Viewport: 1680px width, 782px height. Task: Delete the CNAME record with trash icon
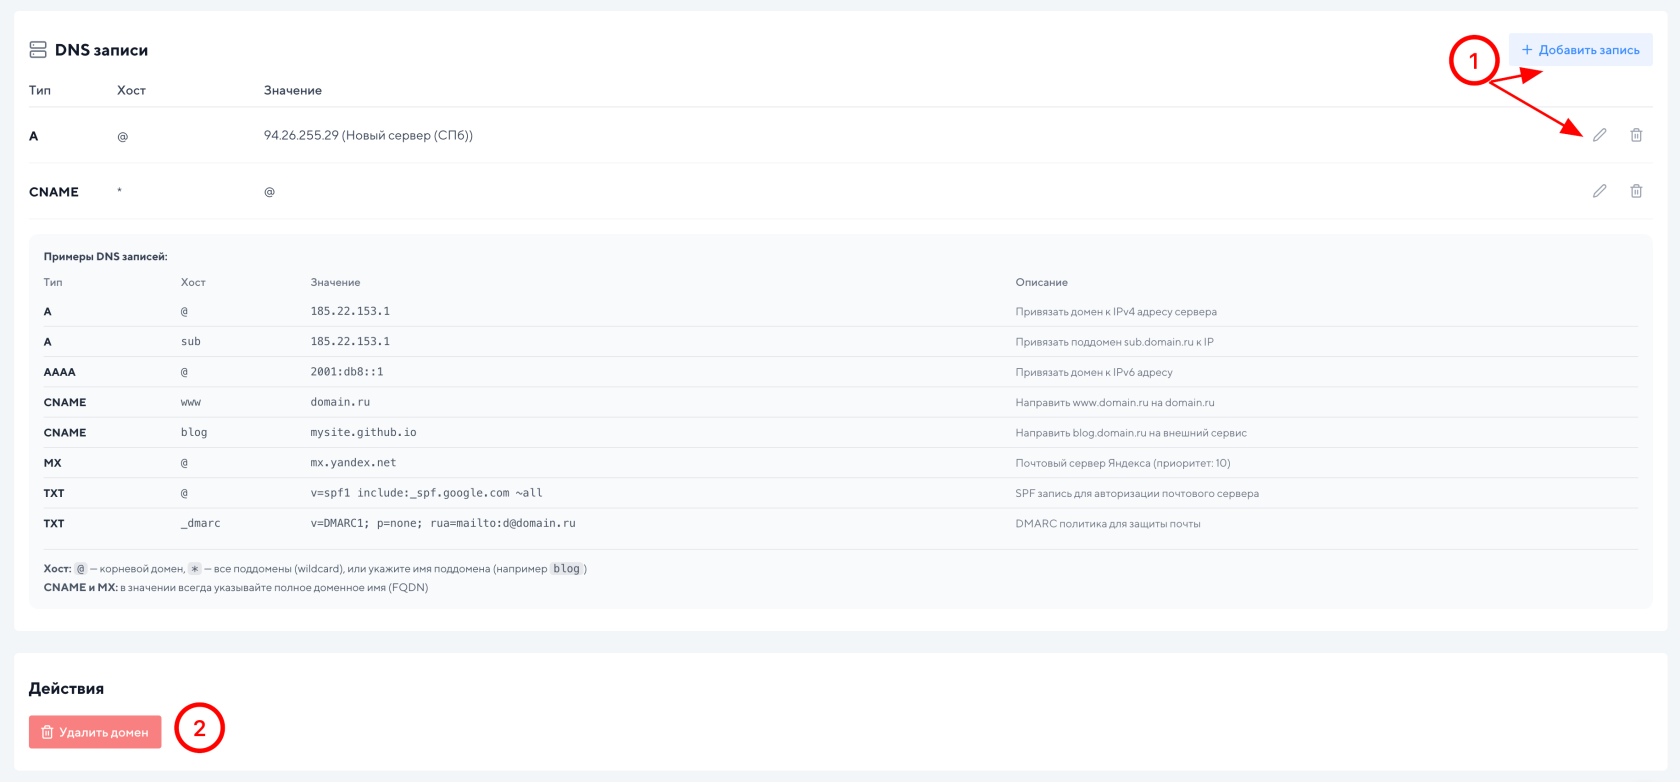tap(1636, 191)
